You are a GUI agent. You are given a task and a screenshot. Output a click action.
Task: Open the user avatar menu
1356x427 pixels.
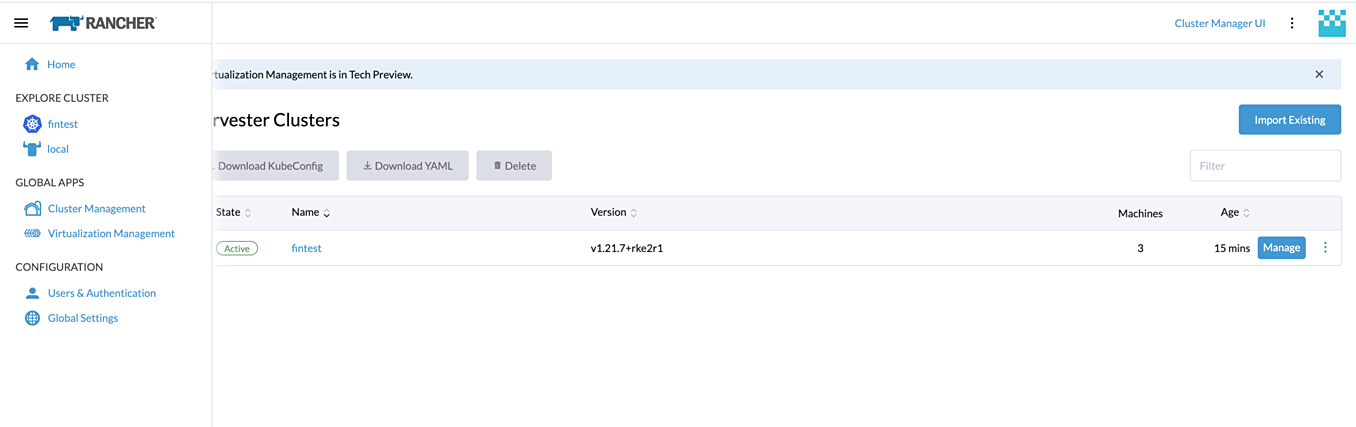pyautogui.click(x=1332, y=23)
